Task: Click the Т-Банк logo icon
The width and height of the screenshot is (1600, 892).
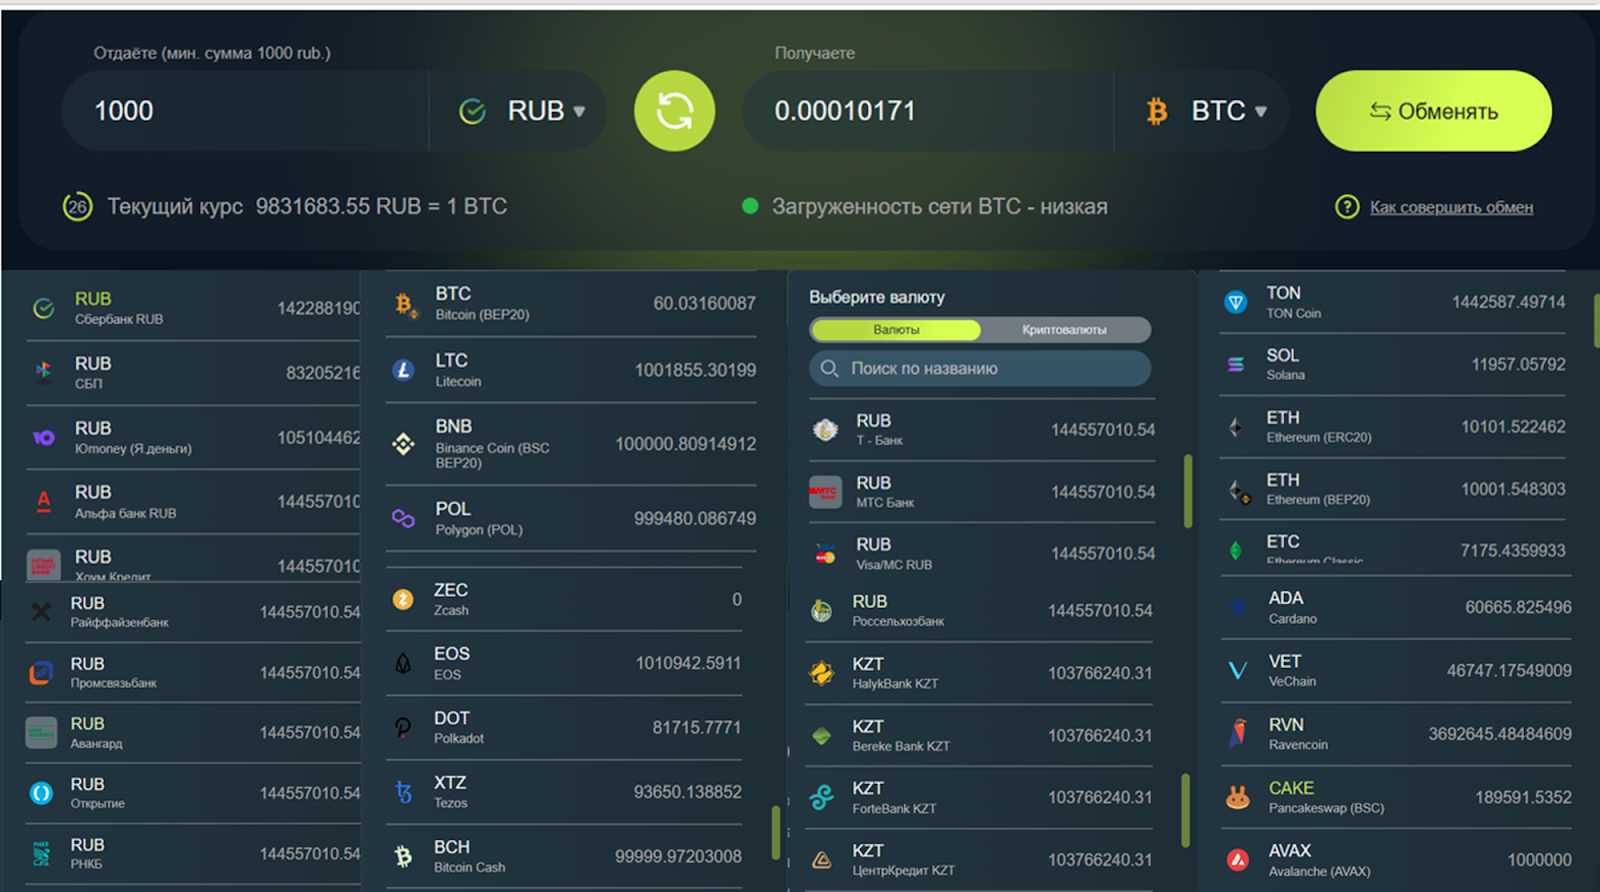Action: coord(825,430)
